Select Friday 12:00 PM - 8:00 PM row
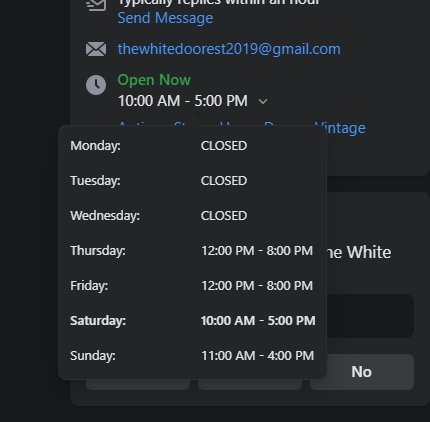 [x=192, y=286]
